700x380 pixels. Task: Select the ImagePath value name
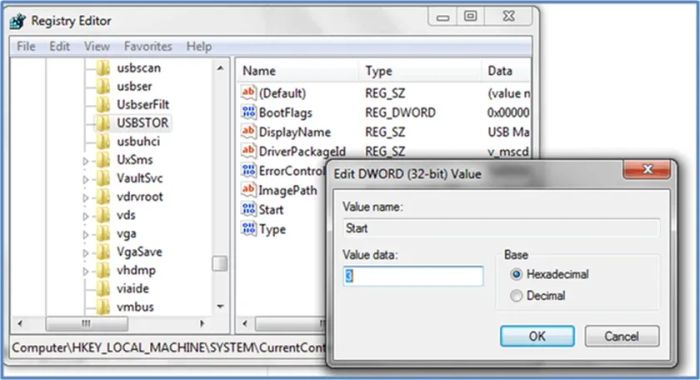(288, 191)
